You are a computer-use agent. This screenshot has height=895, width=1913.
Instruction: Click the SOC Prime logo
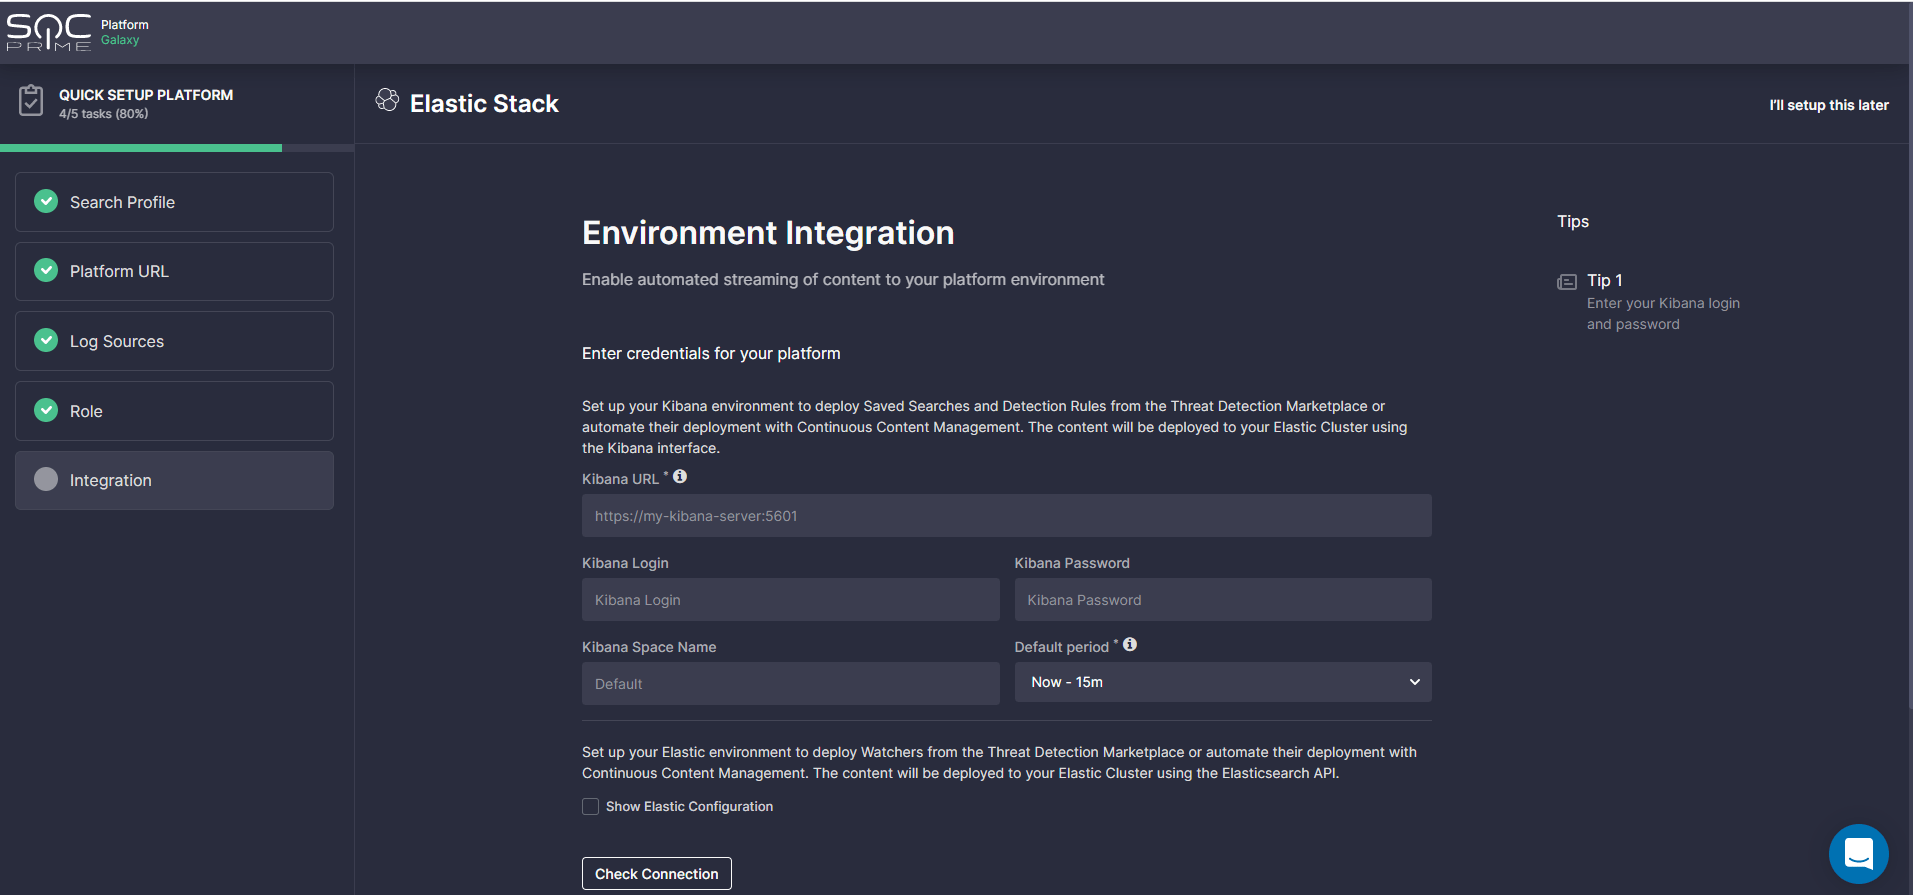click(48, 33)
